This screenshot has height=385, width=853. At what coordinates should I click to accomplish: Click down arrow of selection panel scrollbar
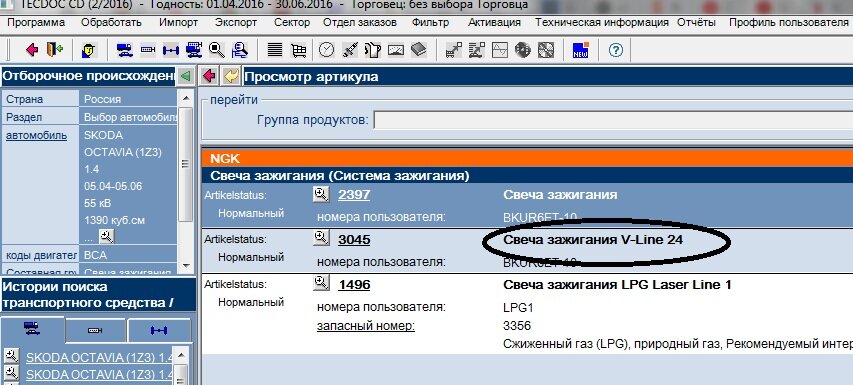(x=186, y=266)
